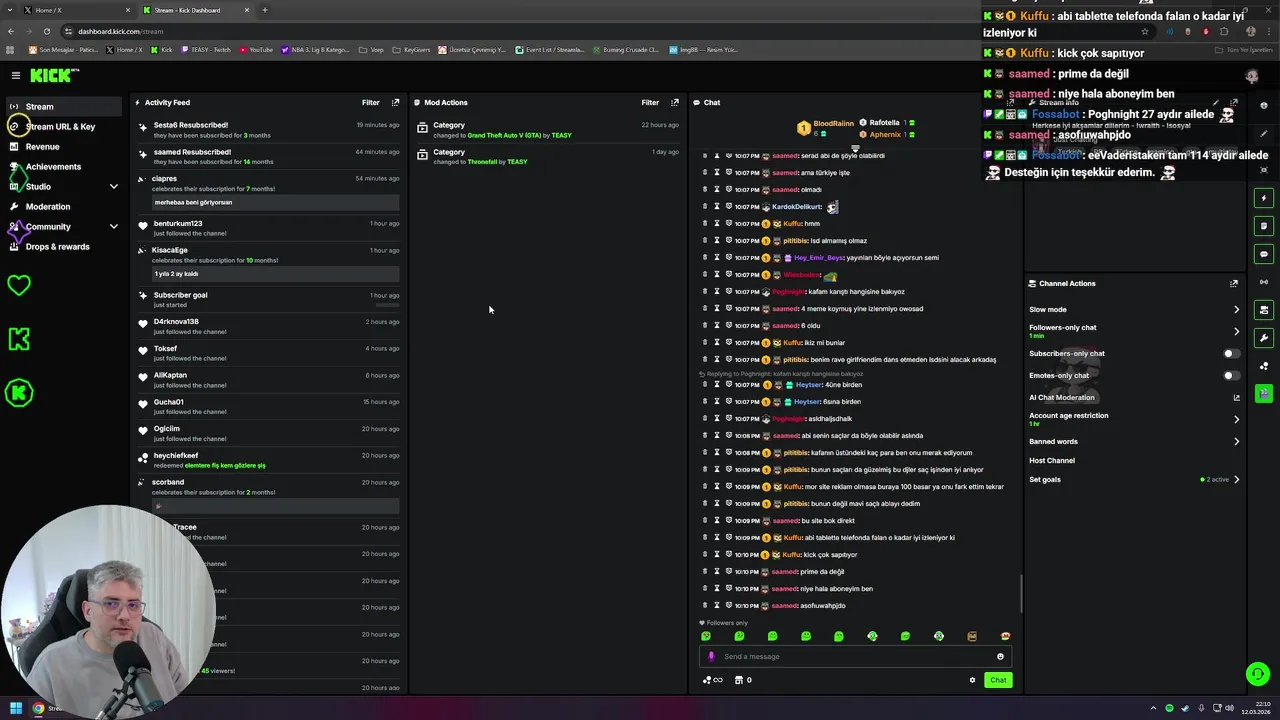The image size is (1280, 720).
Task: Switch to the Home / X browser tab
Action: 75,10
